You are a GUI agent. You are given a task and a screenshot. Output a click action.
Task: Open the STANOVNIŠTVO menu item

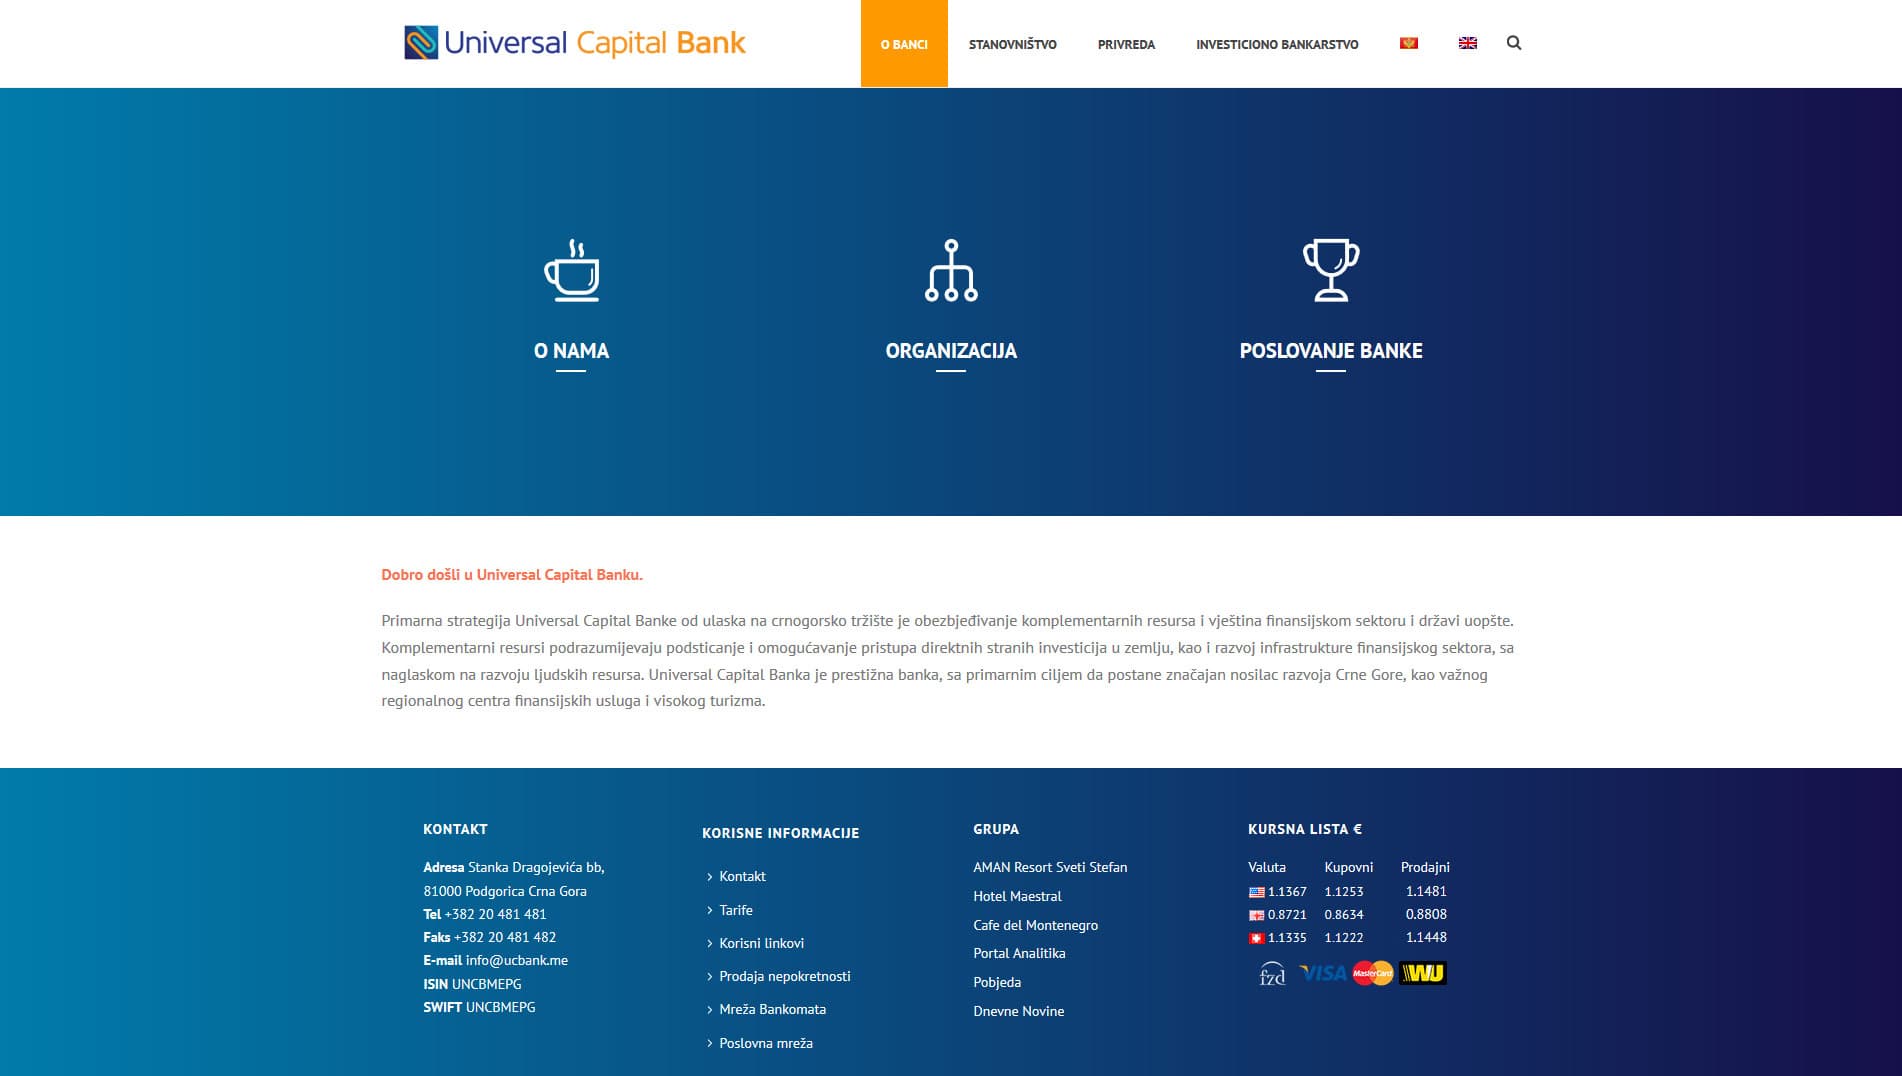coord(1012,44)
